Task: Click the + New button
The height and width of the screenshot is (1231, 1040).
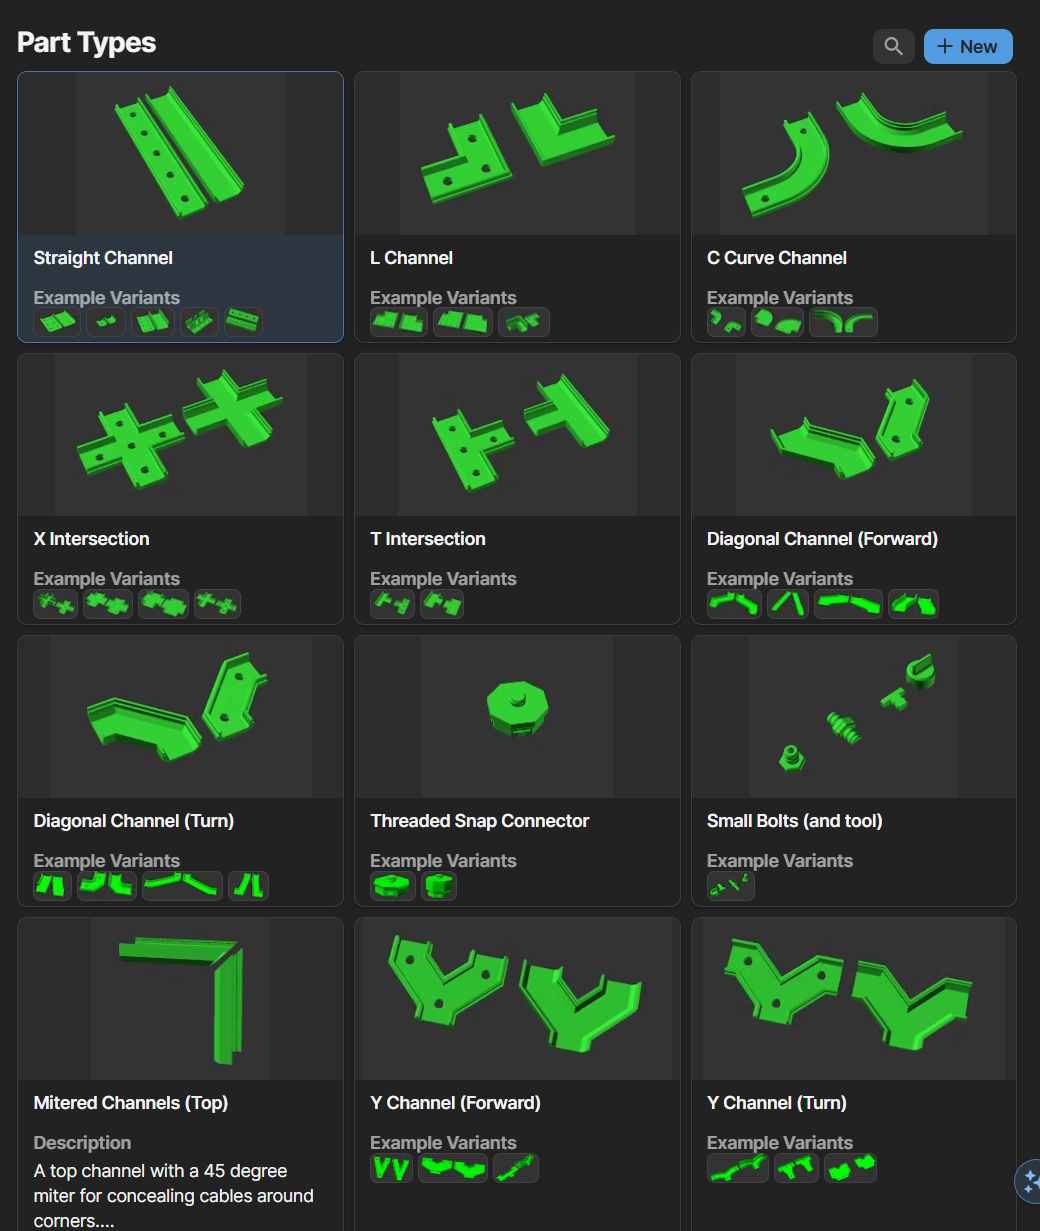Action: pos(968,46)
